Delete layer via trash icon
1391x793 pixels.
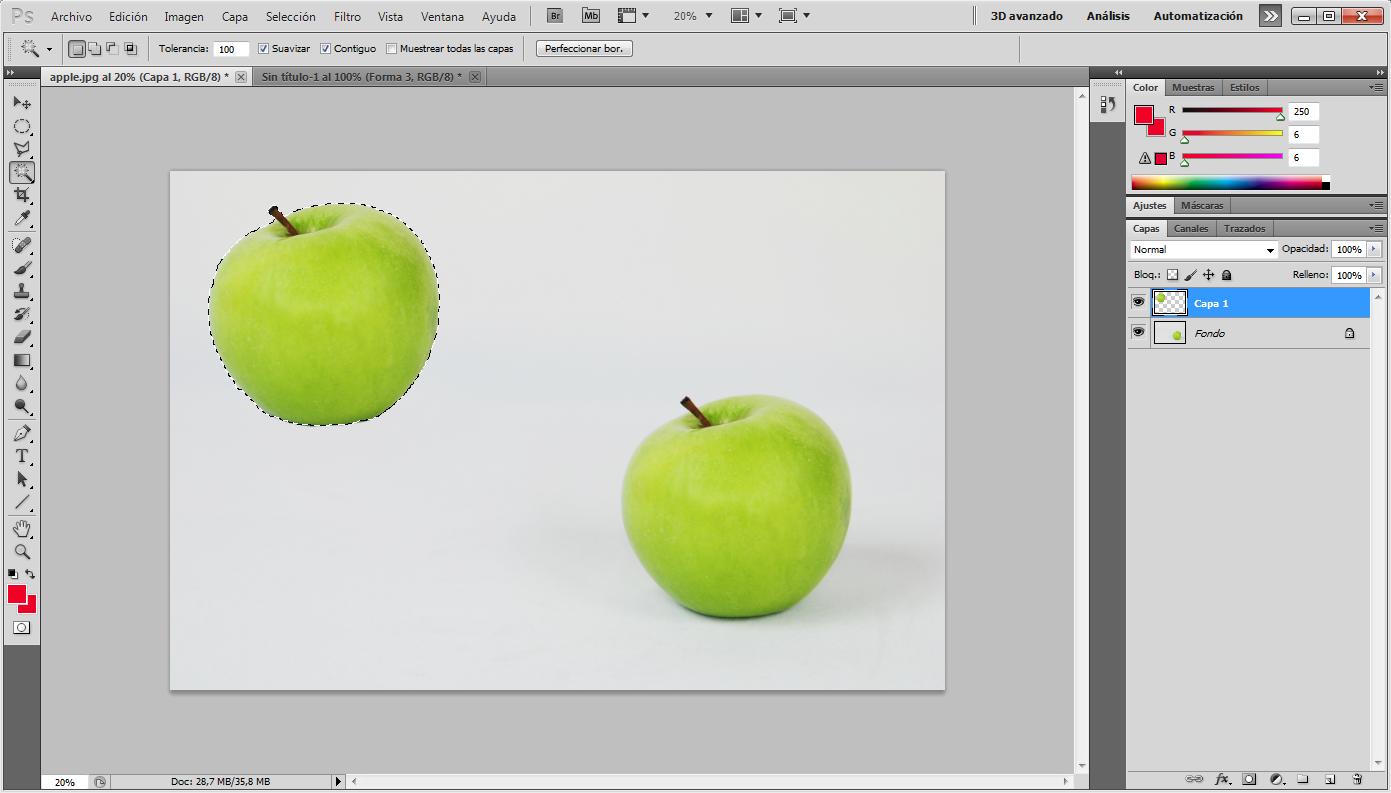coord(1357,777)
